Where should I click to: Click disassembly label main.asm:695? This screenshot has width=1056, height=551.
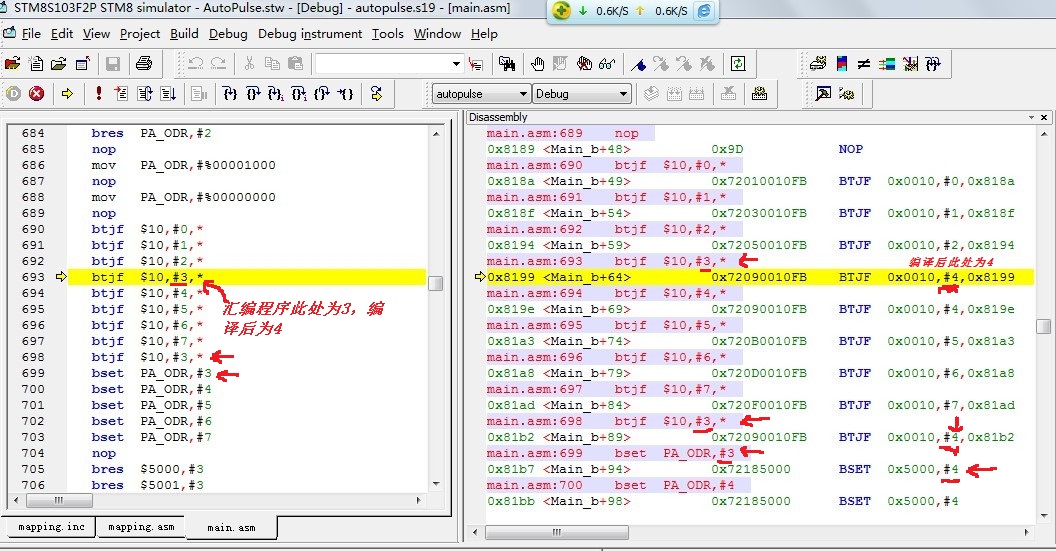[x=535, y=325]
